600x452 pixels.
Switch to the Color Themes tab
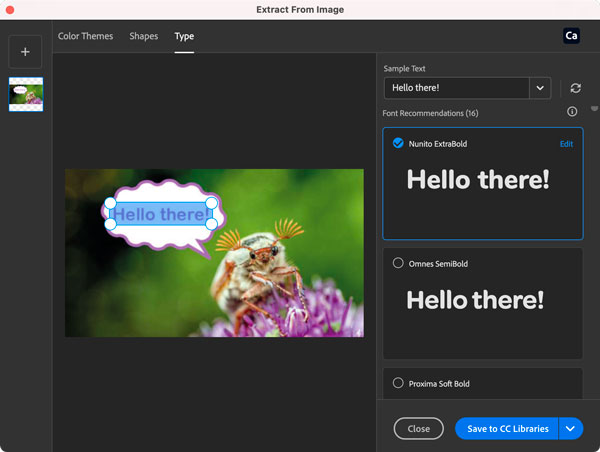click(x=85, y=36)
